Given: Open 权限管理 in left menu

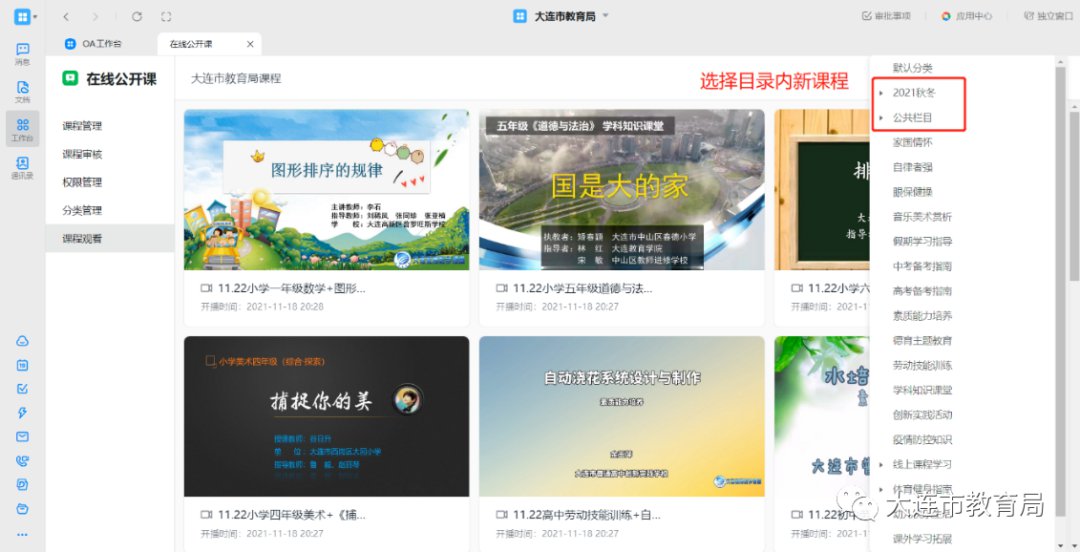Looking at the screenshot, I should [x=82, y=183].
